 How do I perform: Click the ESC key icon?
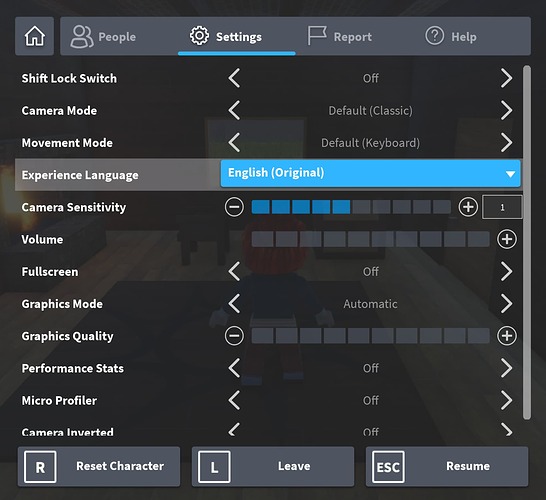coord(388,467)
